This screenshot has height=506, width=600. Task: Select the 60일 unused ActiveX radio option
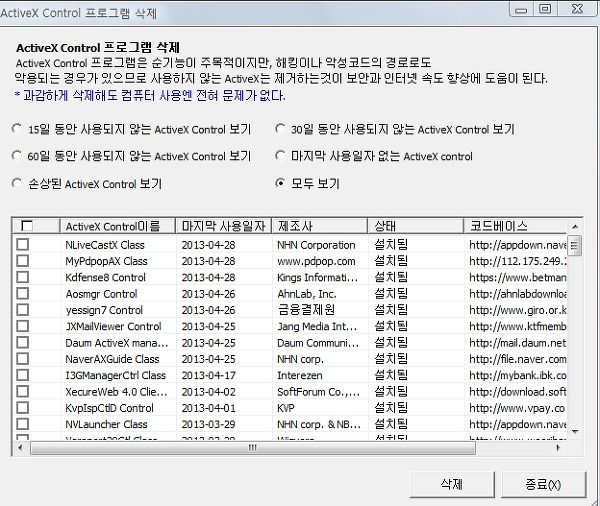(x=16, y=156)
